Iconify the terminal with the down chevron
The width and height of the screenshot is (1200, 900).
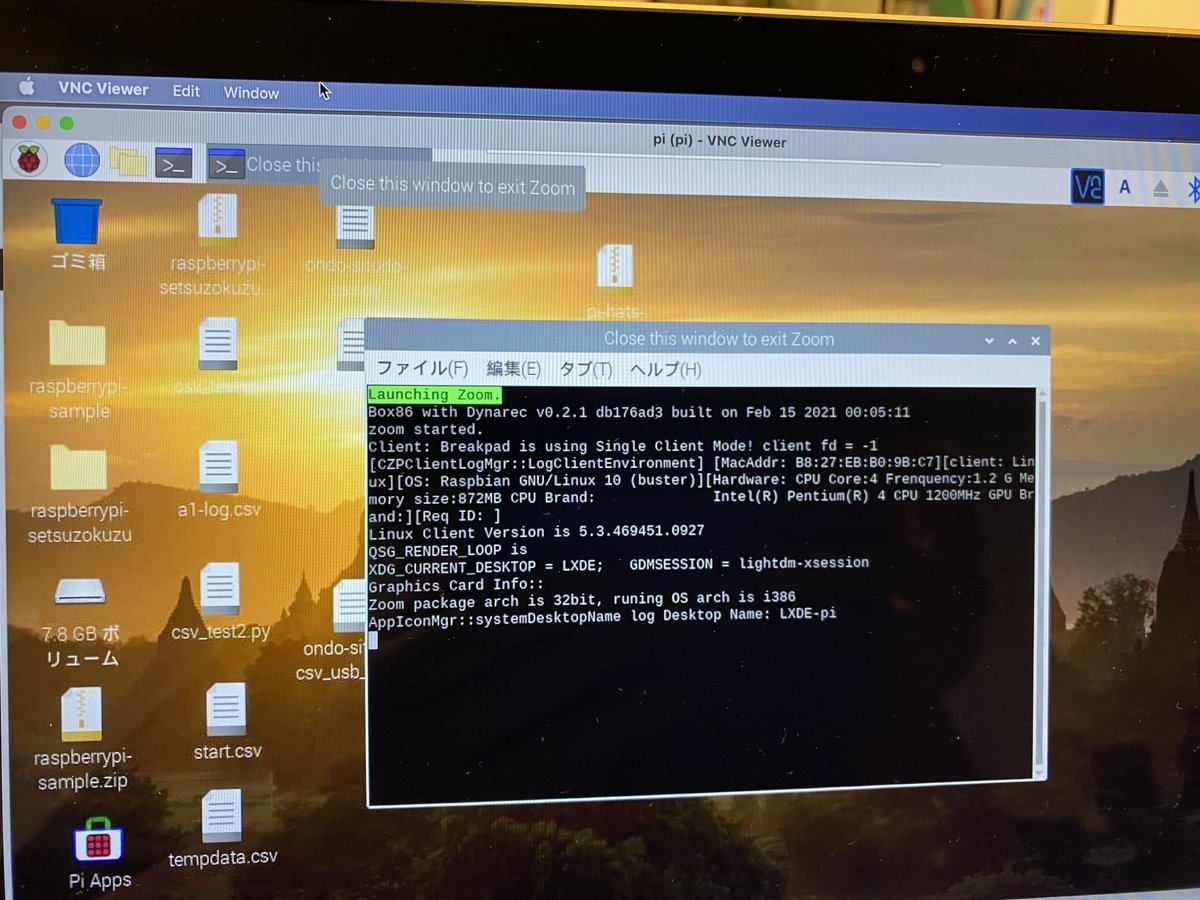pos(990,341)
